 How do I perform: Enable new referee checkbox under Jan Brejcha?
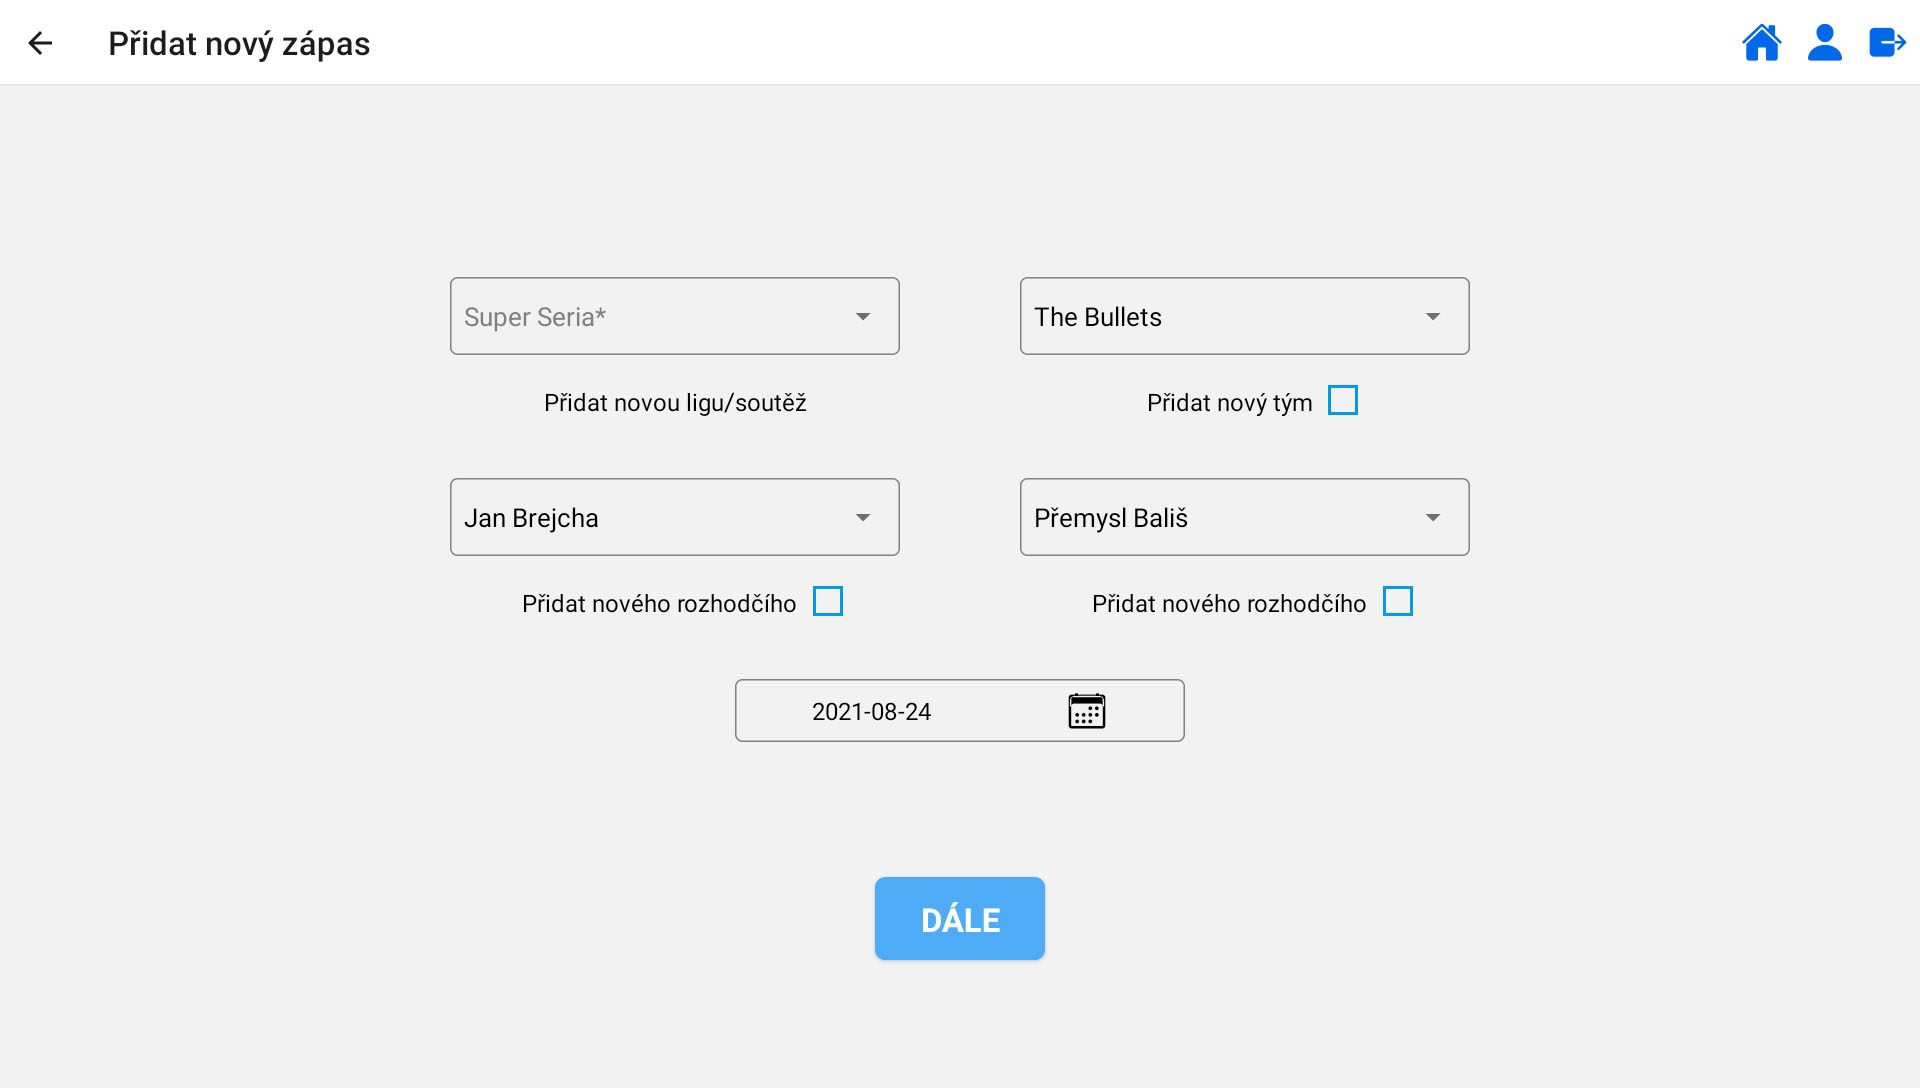tap(827, 602)
